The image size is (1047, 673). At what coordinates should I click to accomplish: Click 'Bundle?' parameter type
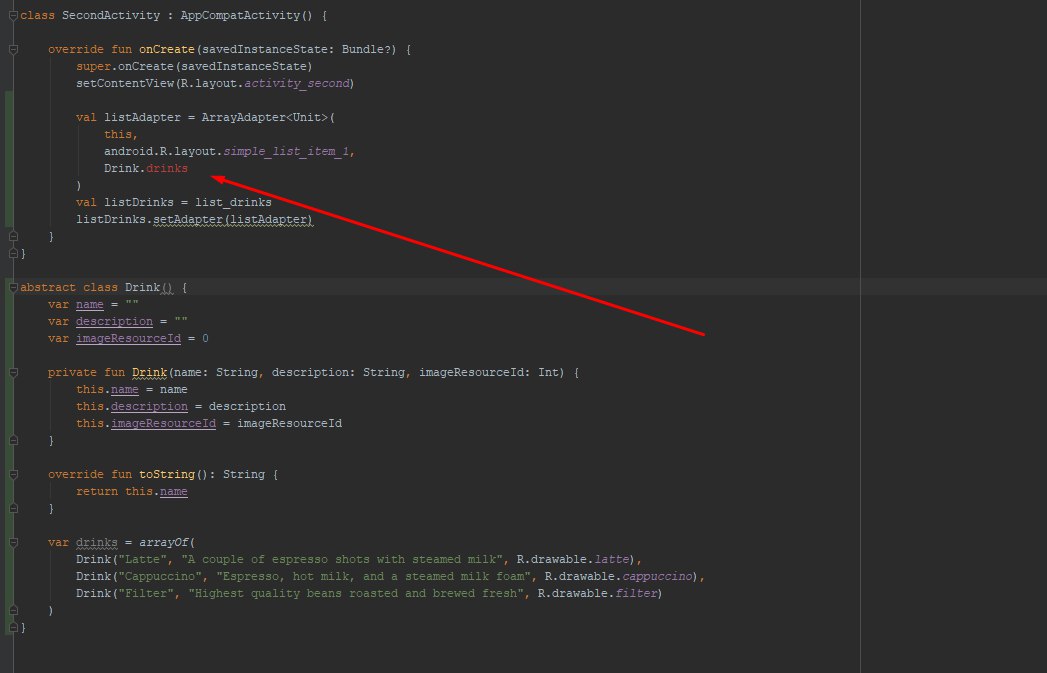(369, 49)
